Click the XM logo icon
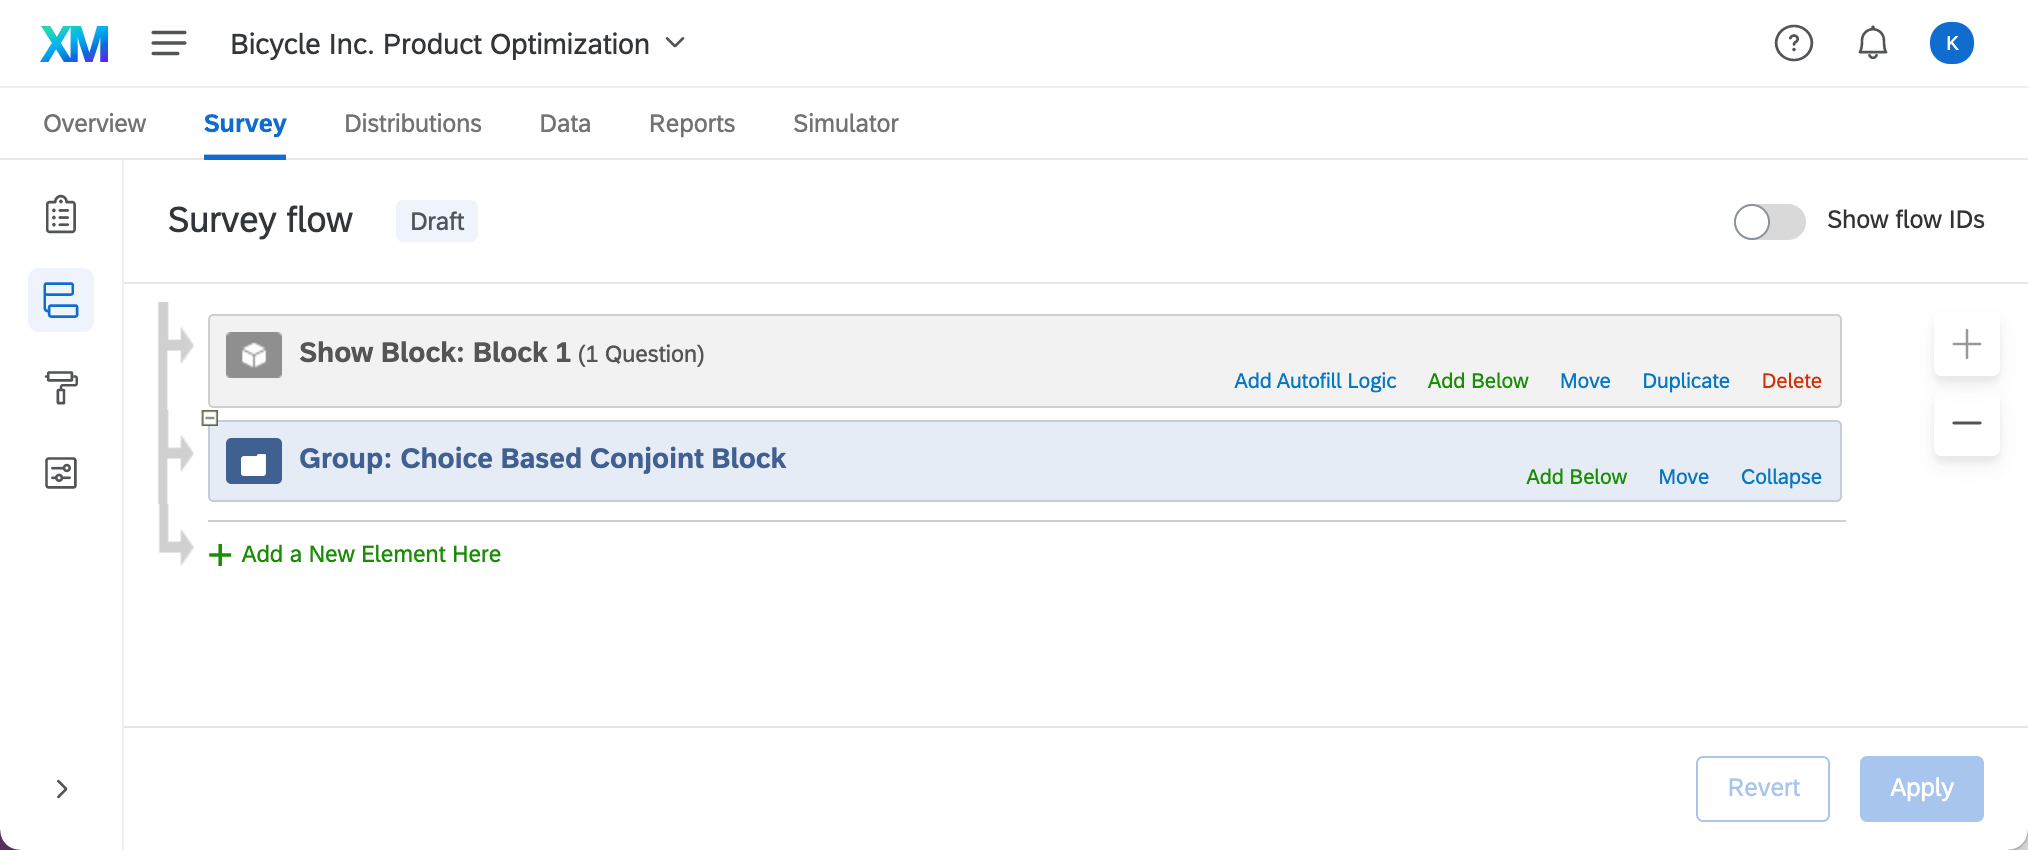This screenshot has height=850, width=2028. [74, 44]
